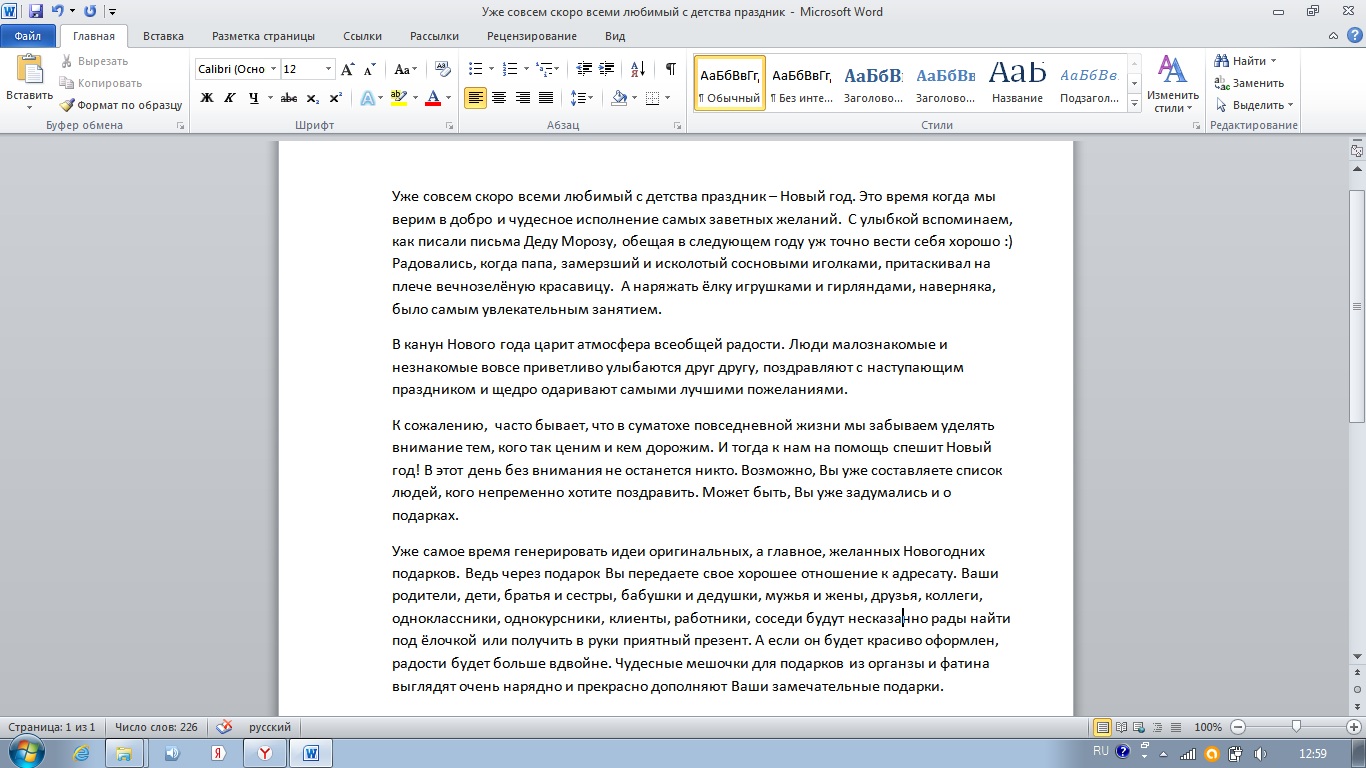The height and width of the screenshot is (768, 1366).
Task: Toggle italic К formatting
Action: (230, 98)
